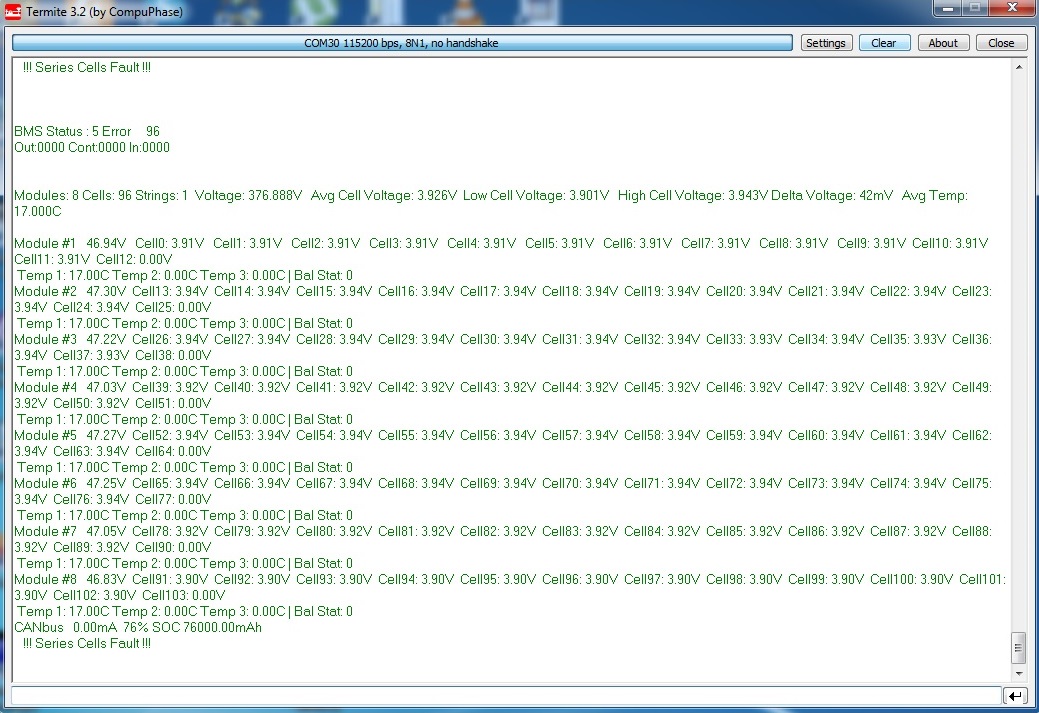Open the Settings dialog
1039x713 pixels.
pyautogui.click(x=826, y=43)
